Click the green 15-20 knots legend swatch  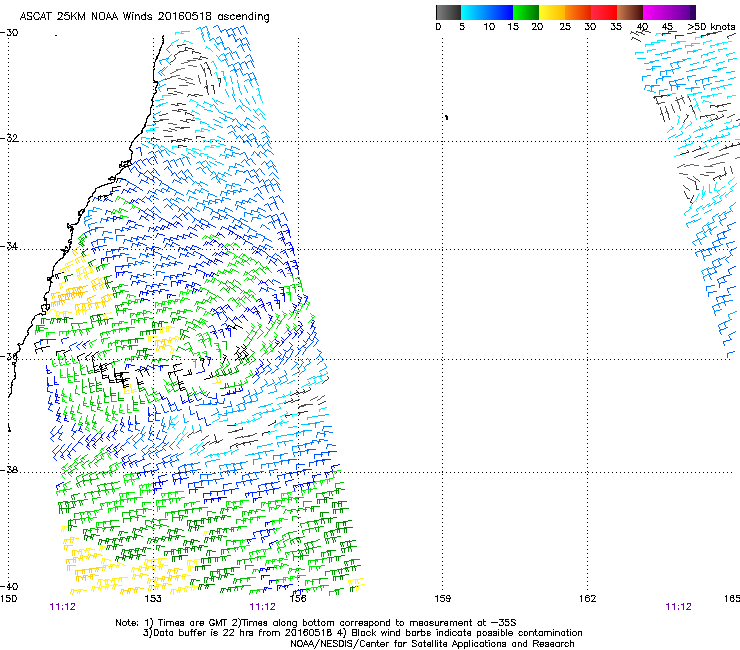pyautogui.click(x=526, y=12)
